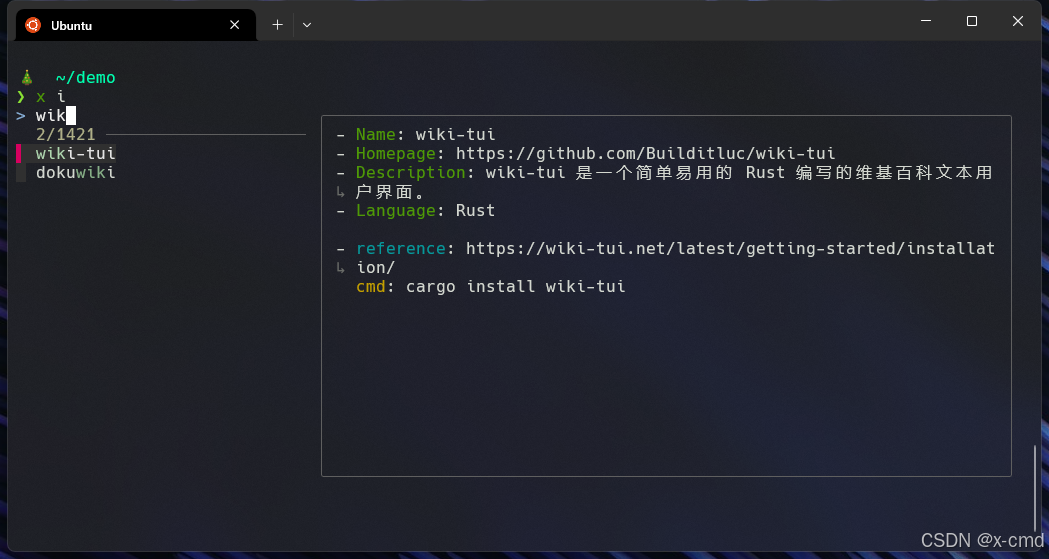
Task: Click the ~/demo directory path
Action: tap(86, 78)
